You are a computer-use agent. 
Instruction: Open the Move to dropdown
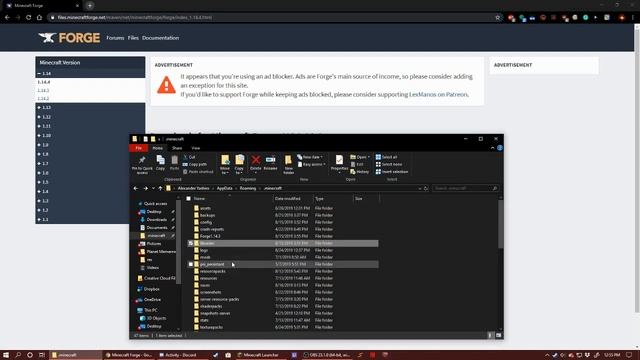coord(225,165)
